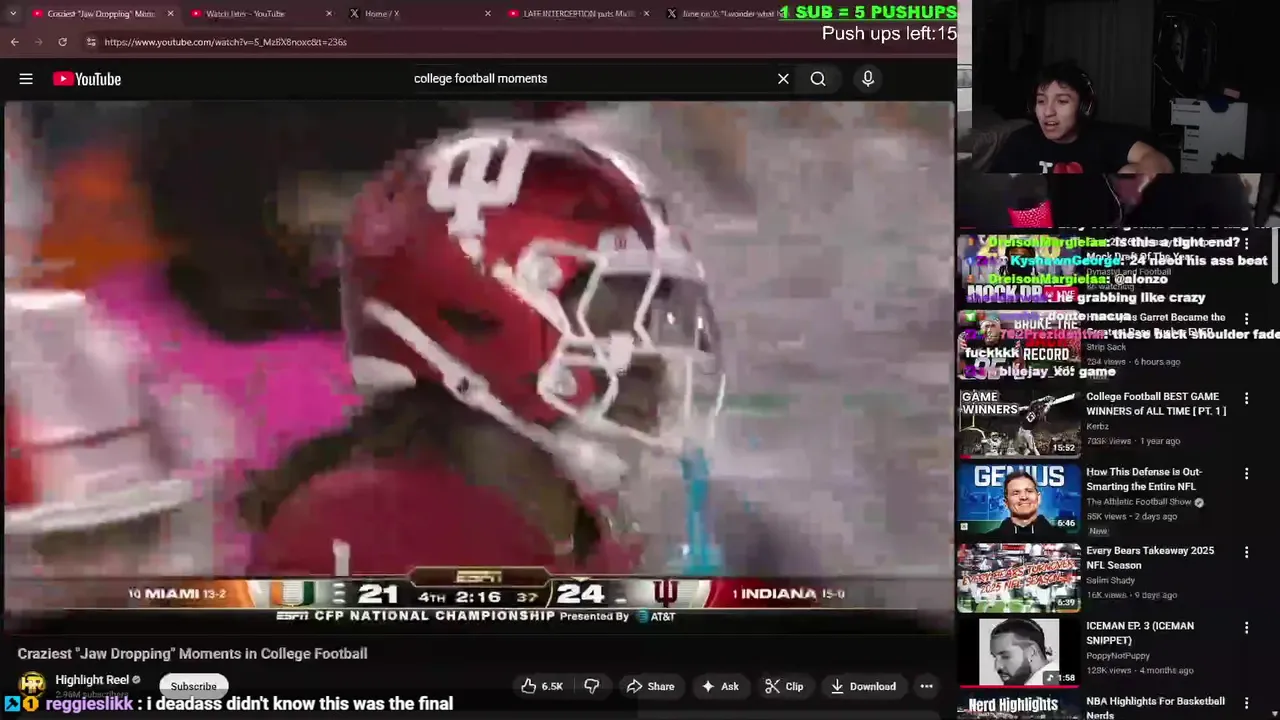
Task: Open the ICEMAN EP. 3 video thumbnail
Action: pyautogui.click(x=1019, y=652)
